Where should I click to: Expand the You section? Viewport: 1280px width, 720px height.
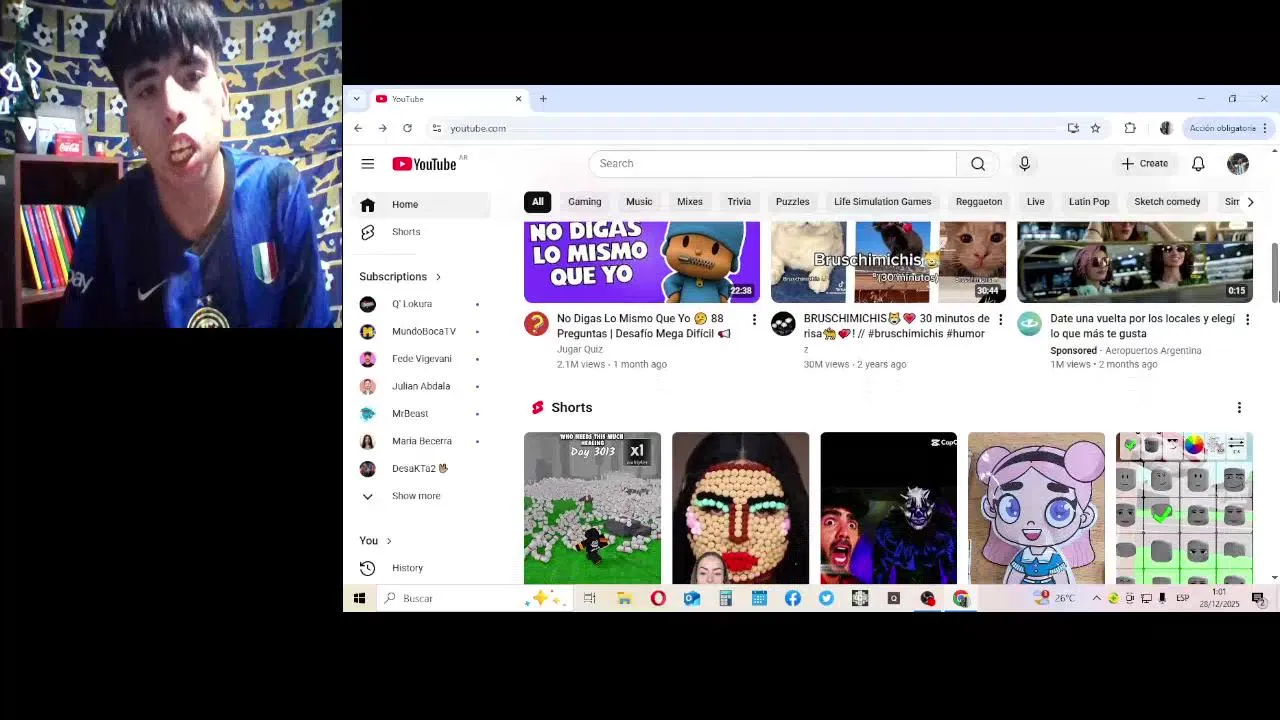pos(376,541)
